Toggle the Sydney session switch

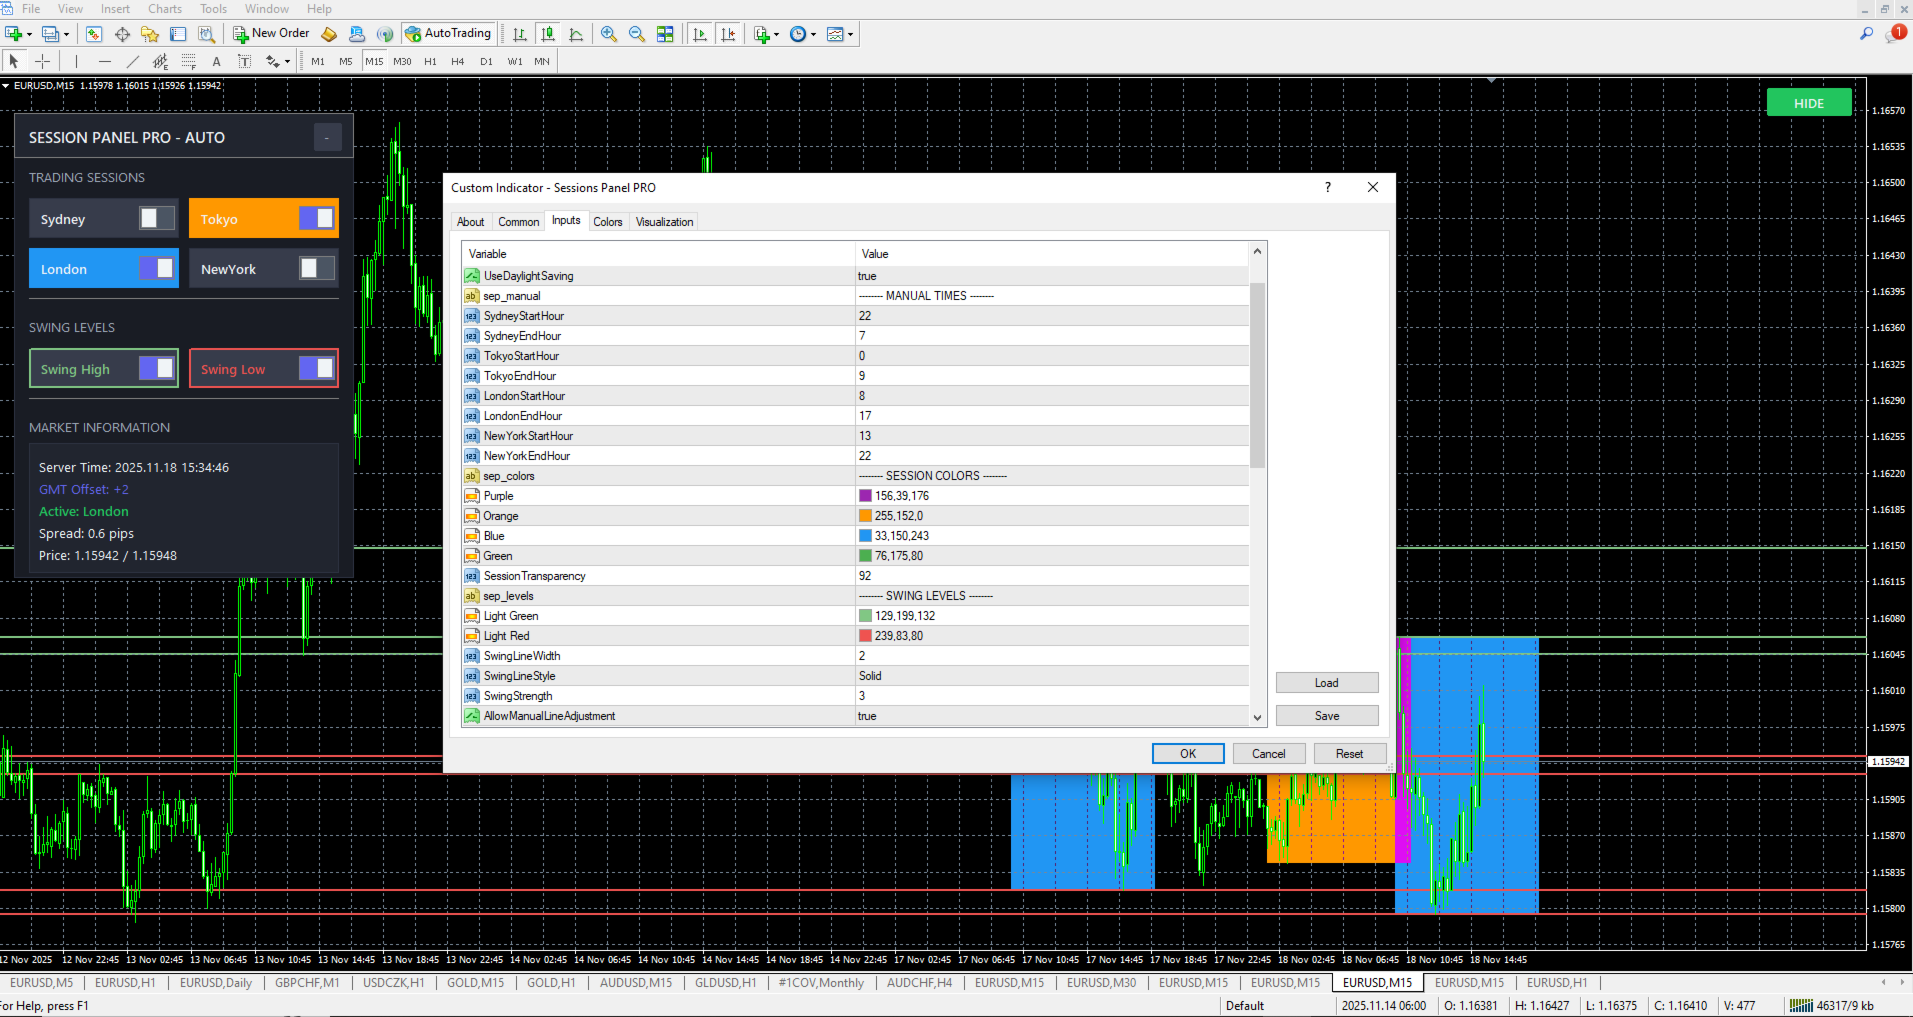tap(156, 218)
